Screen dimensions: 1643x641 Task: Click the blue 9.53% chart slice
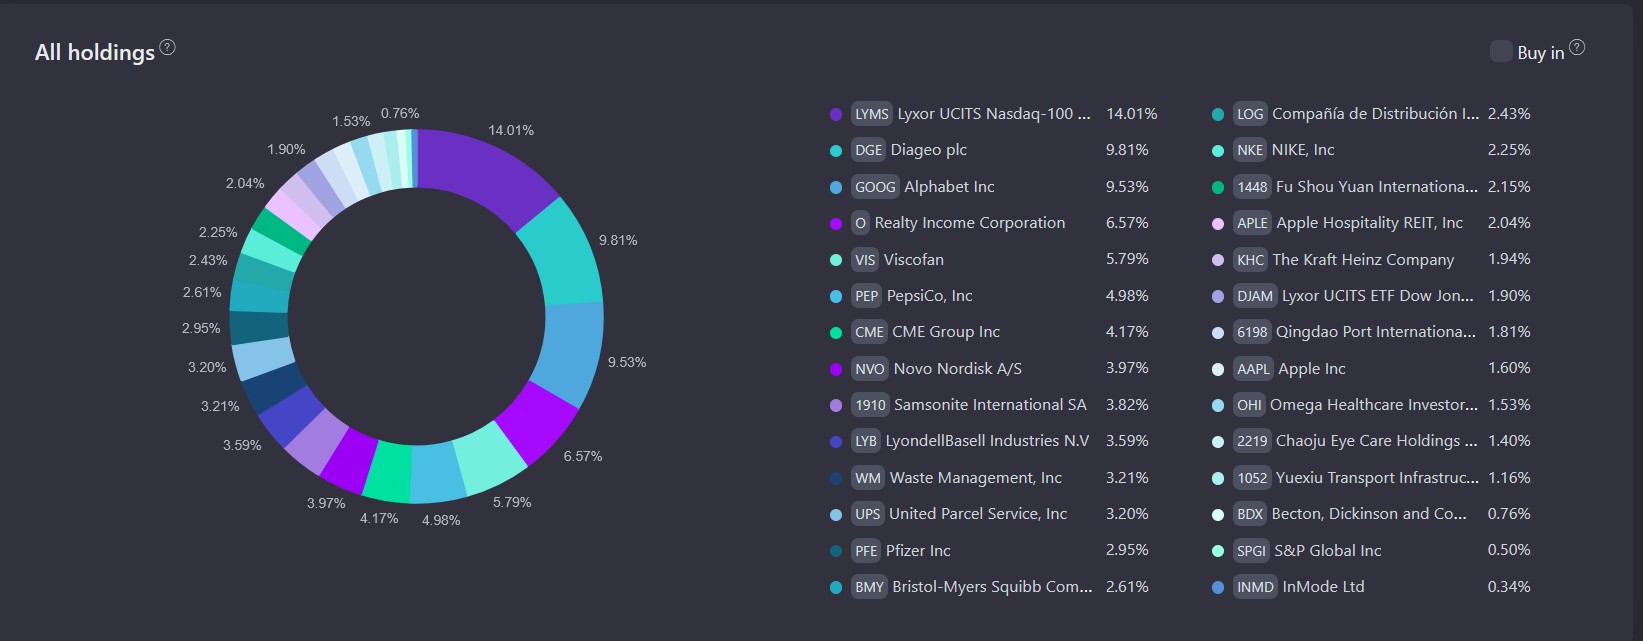(x=566, y=352)
